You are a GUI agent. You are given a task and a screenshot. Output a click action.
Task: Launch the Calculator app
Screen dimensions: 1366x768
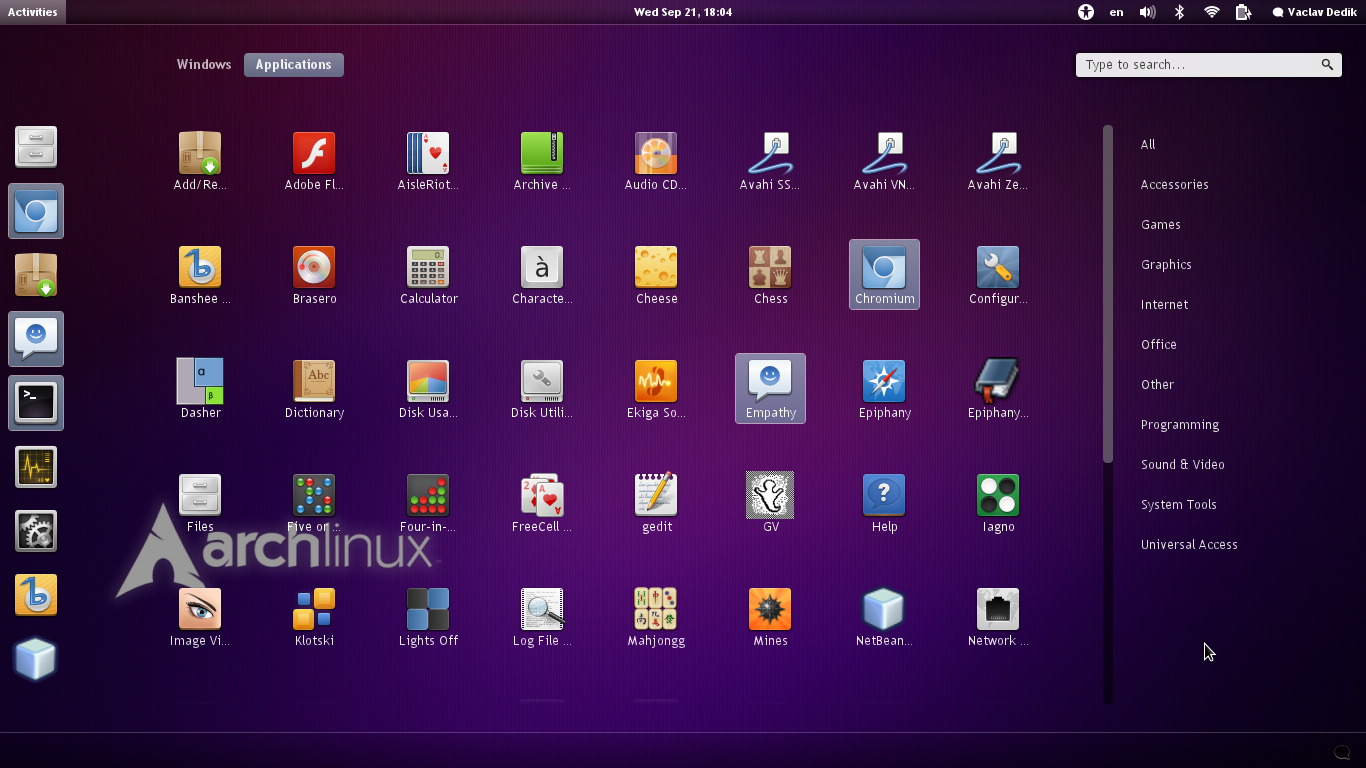(x=428, y=275)
